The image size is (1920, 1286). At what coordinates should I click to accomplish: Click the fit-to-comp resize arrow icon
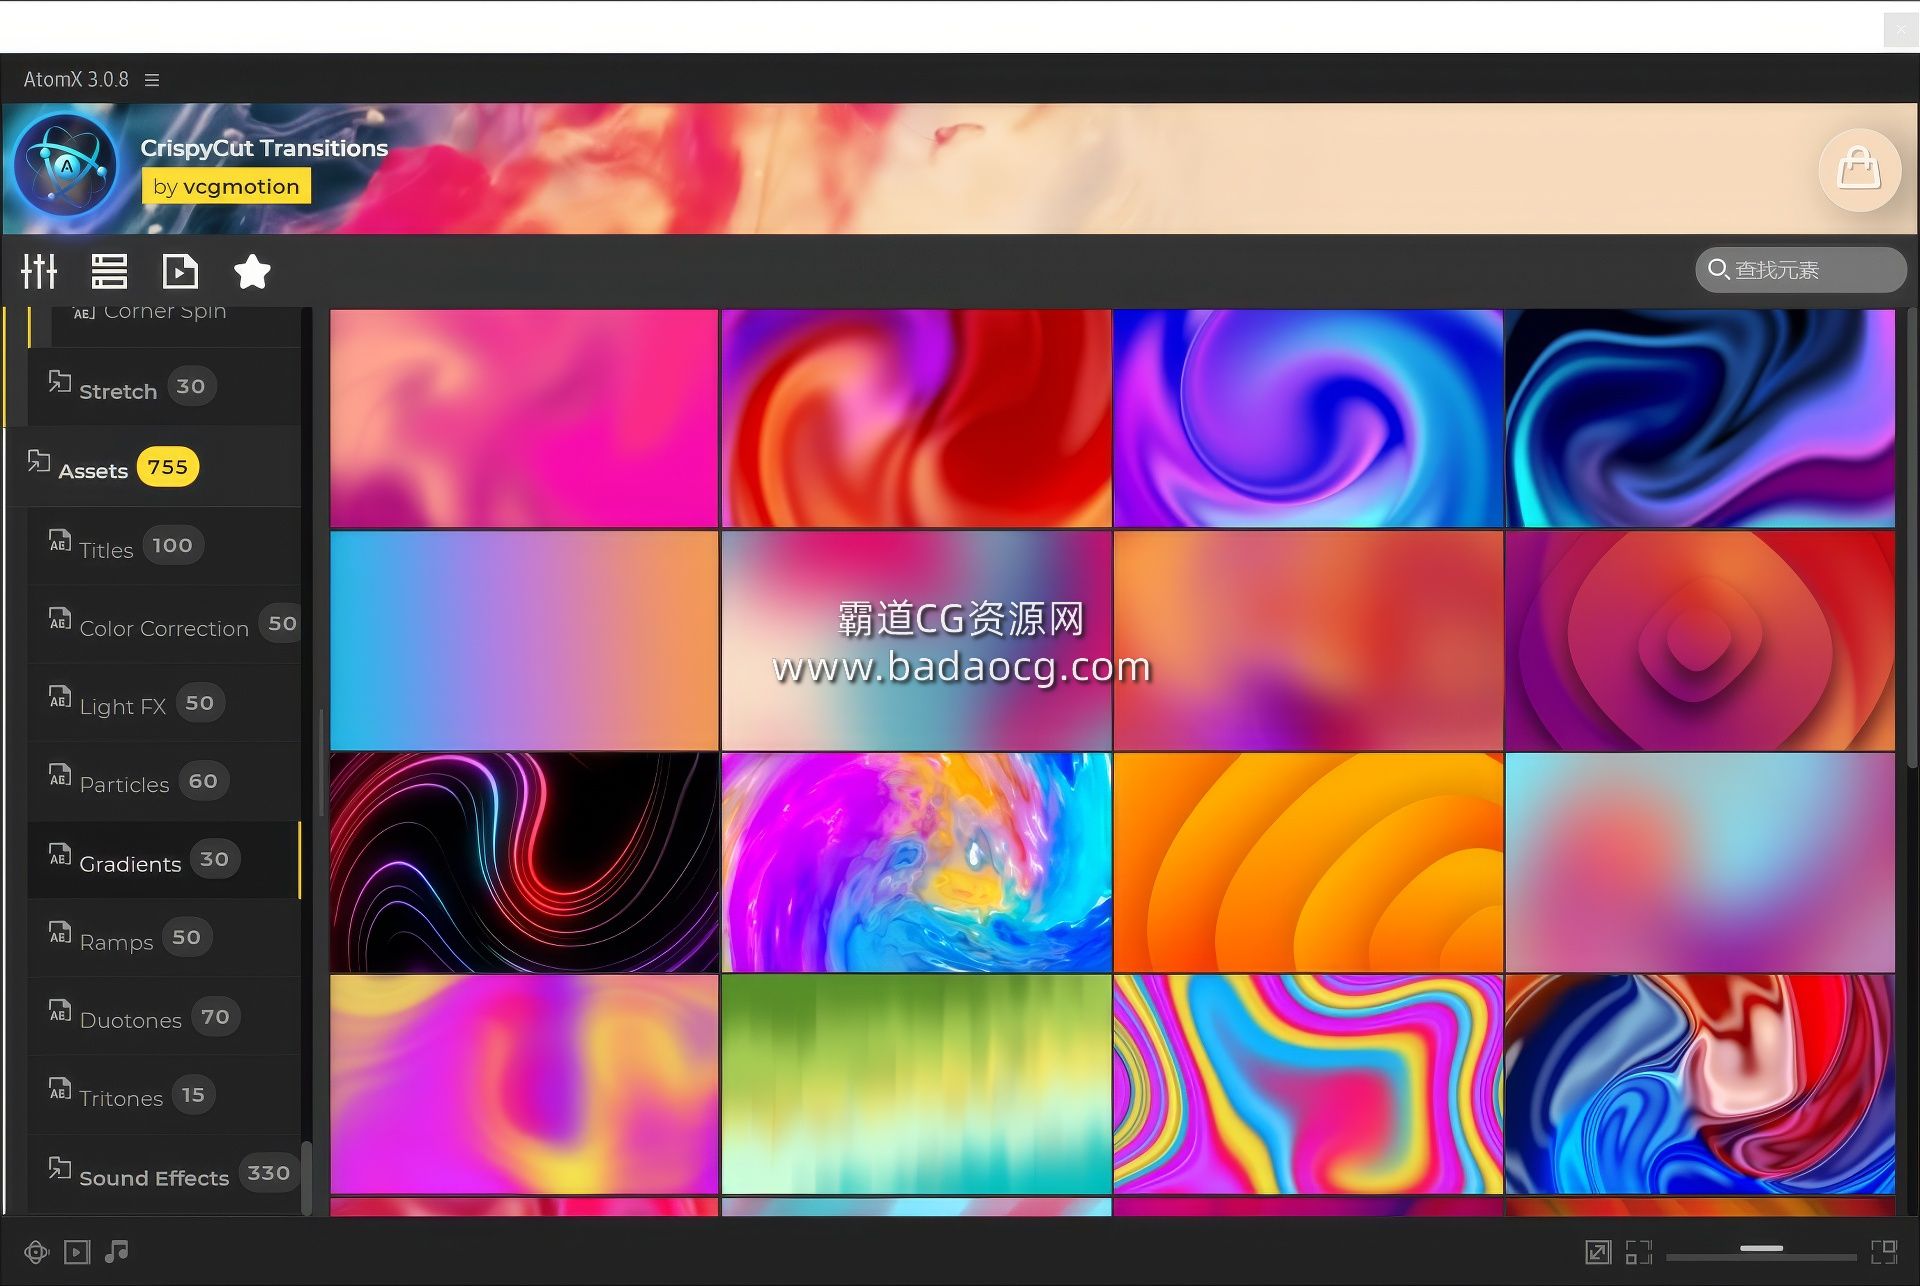(1598, 1252)
